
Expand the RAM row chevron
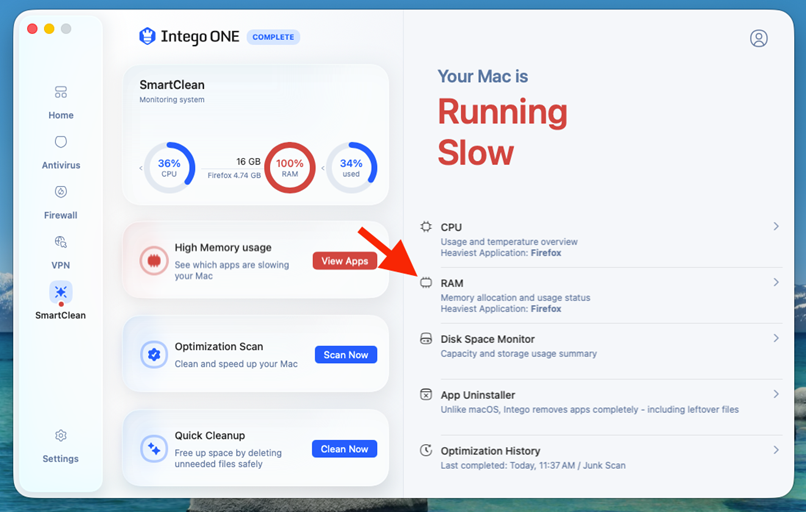click(x=776, y=282)
